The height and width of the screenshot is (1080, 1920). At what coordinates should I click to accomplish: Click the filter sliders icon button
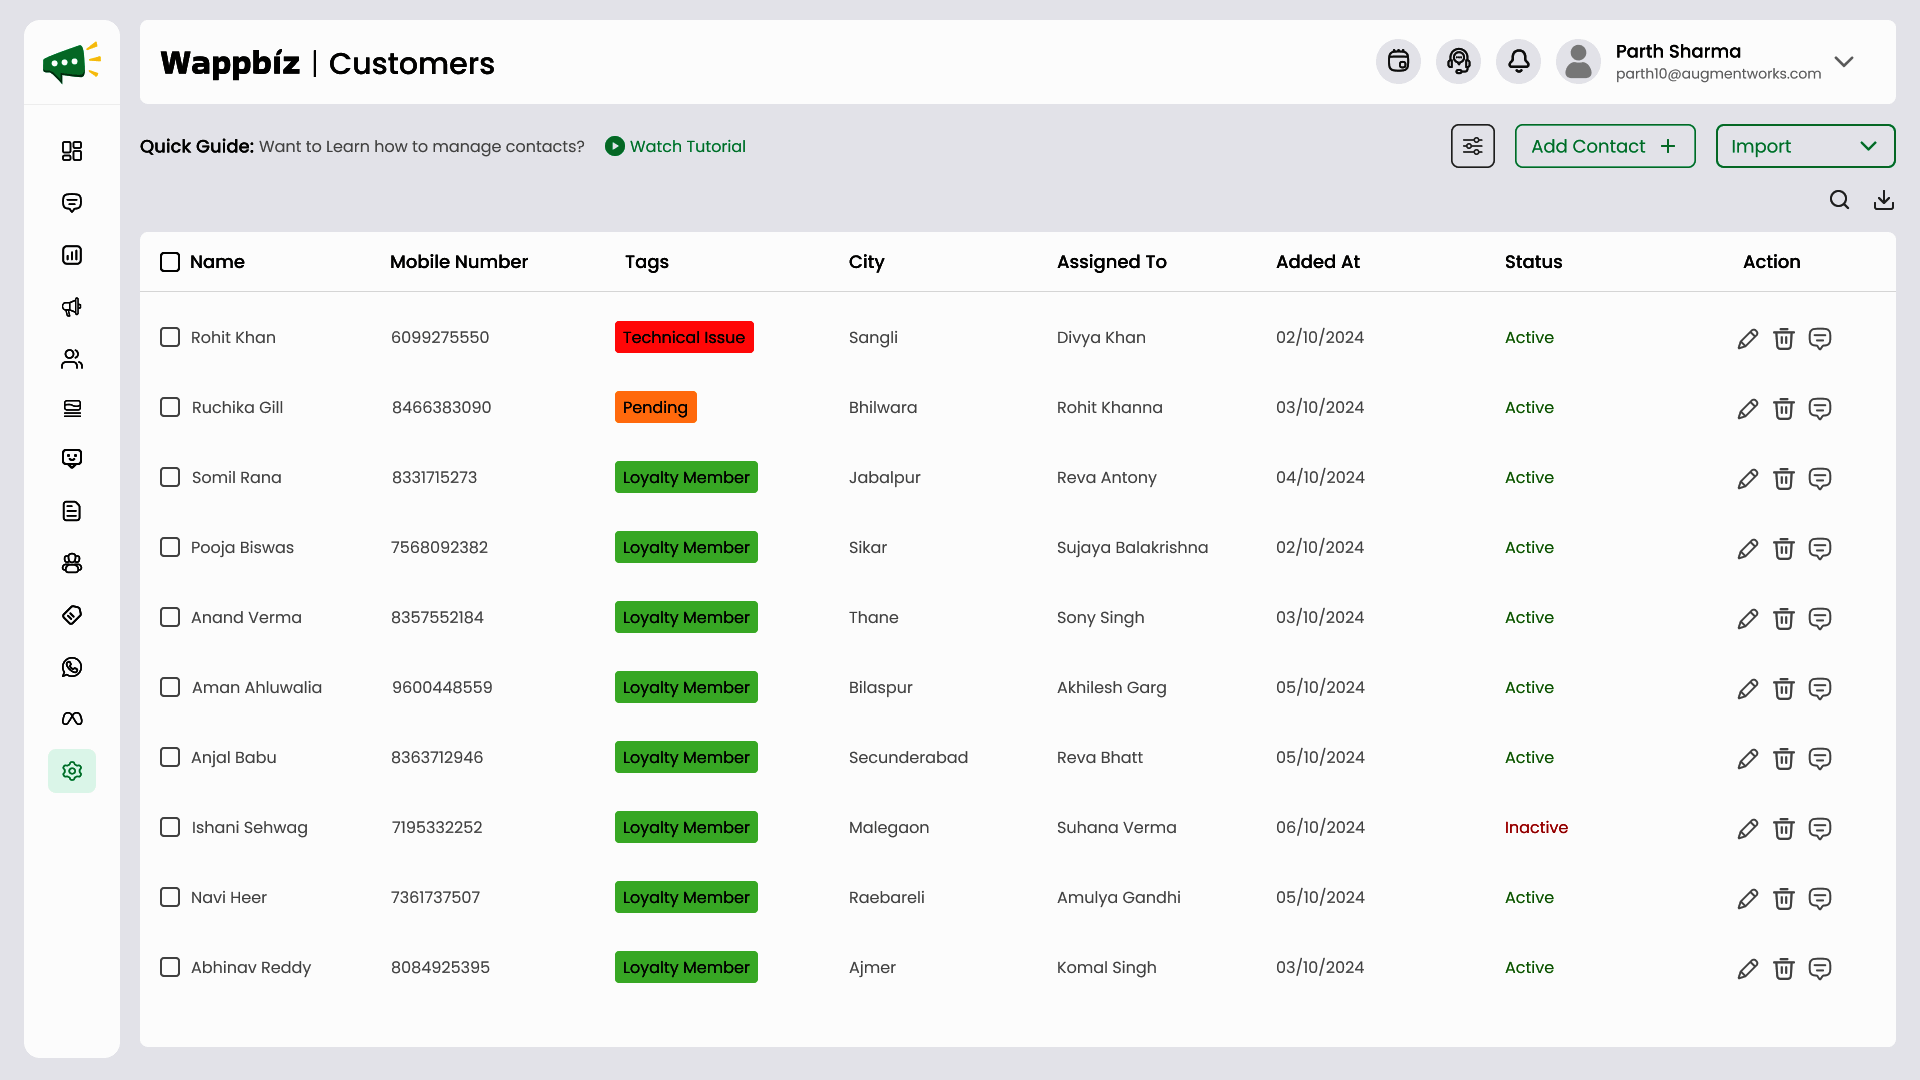coord(1472,146)
